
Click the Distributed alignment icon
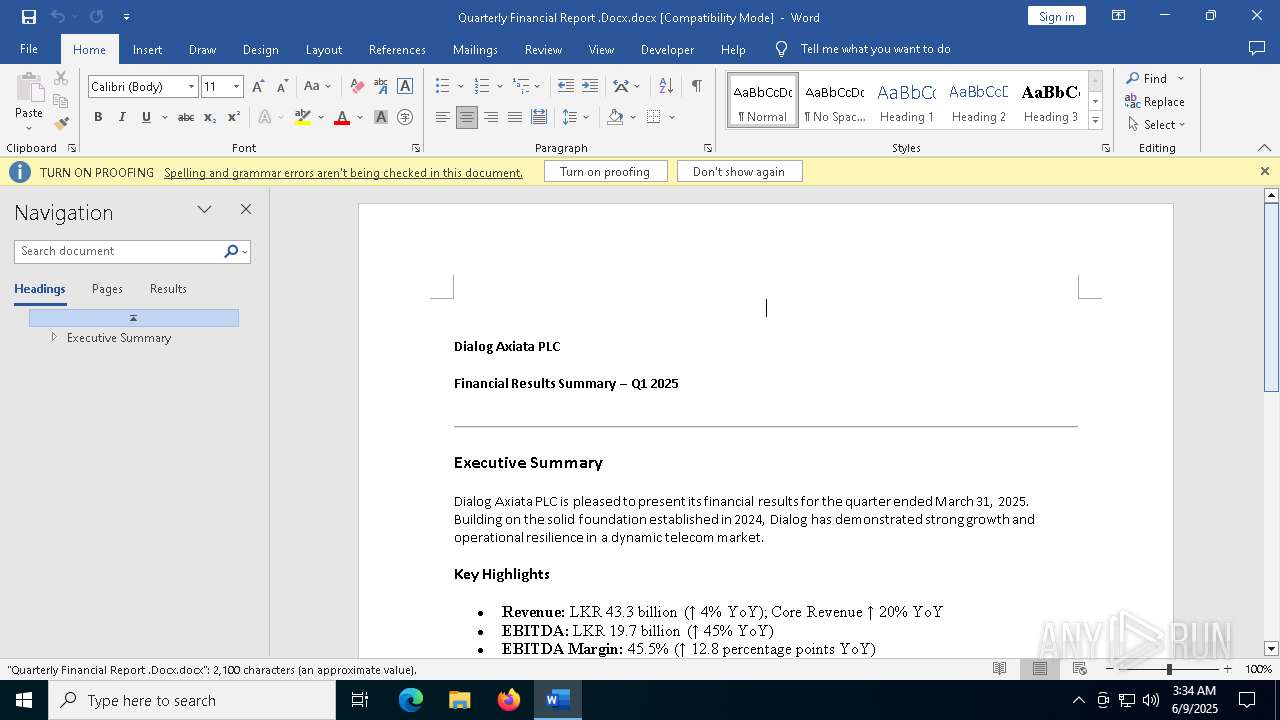point(539,117)
